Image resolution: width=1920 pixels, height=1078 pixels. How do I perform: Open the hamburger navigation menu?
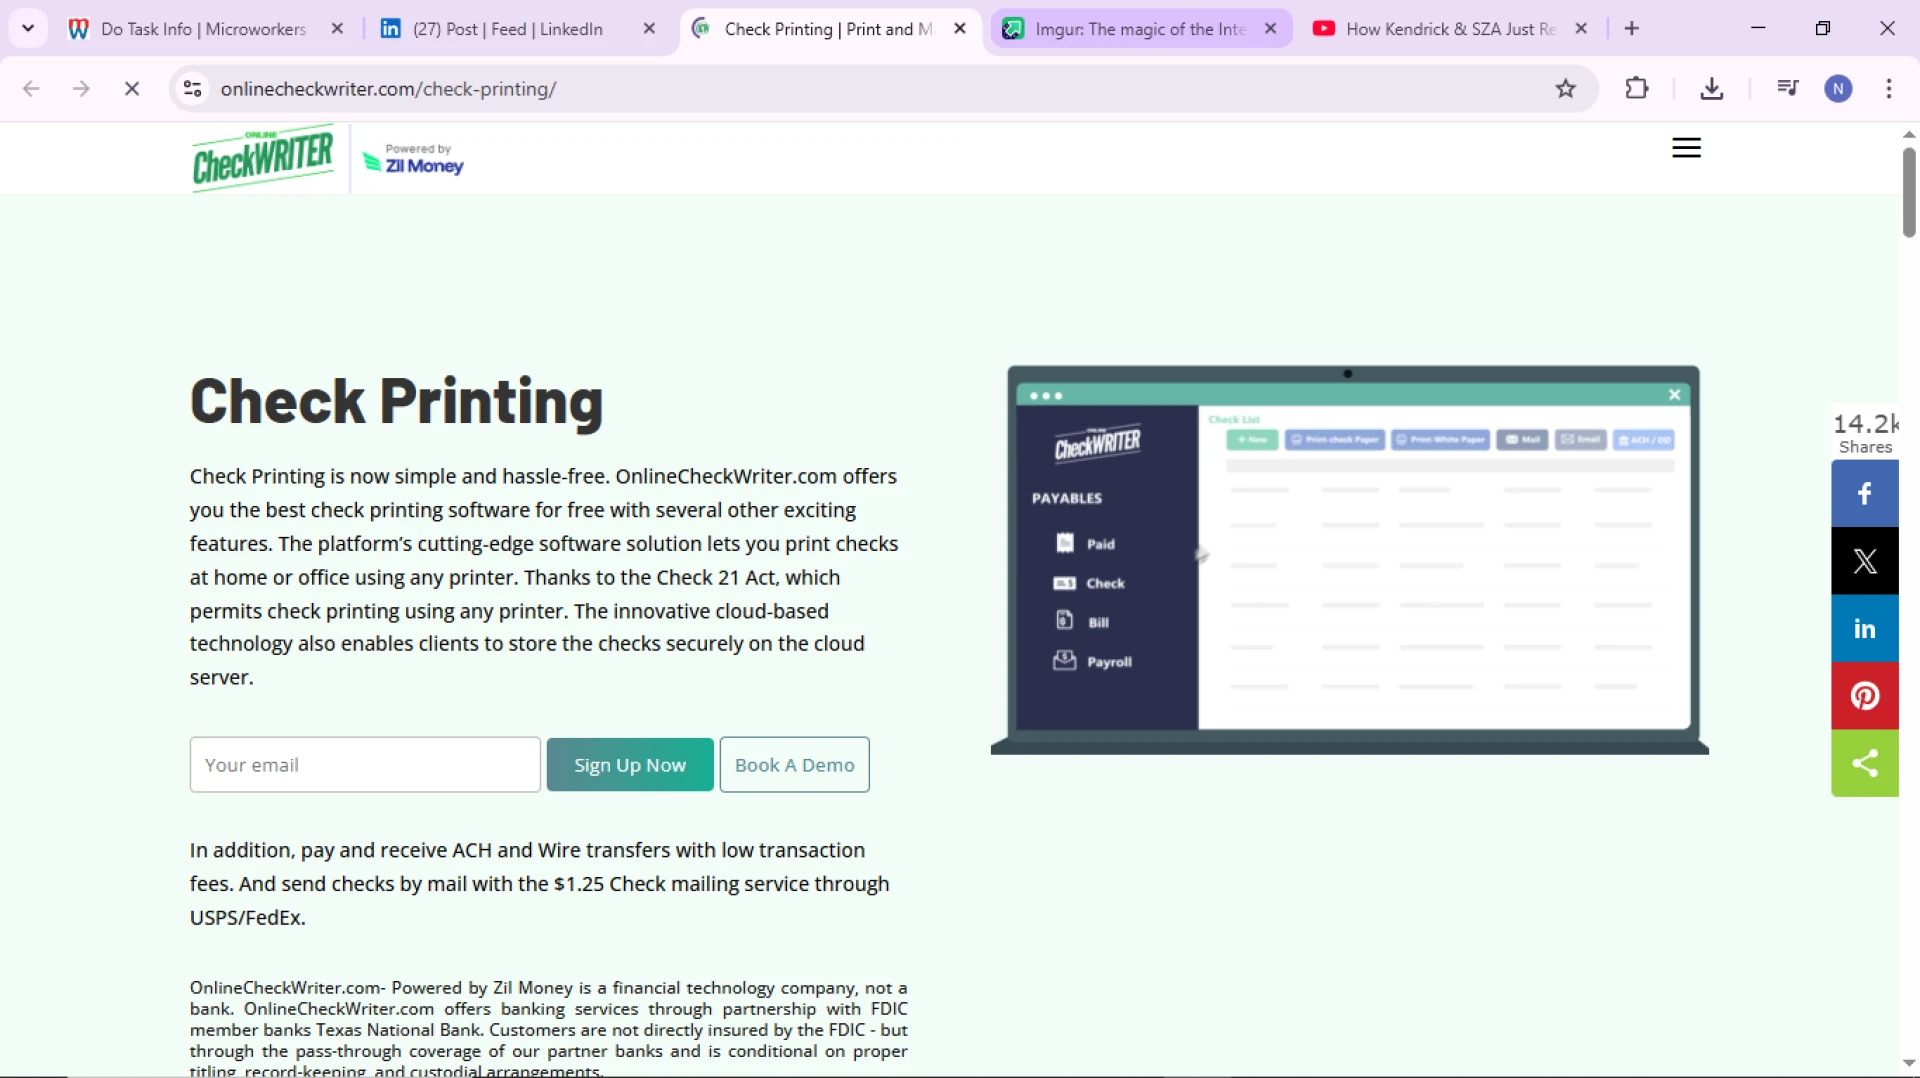click(x=1686, y=148)
